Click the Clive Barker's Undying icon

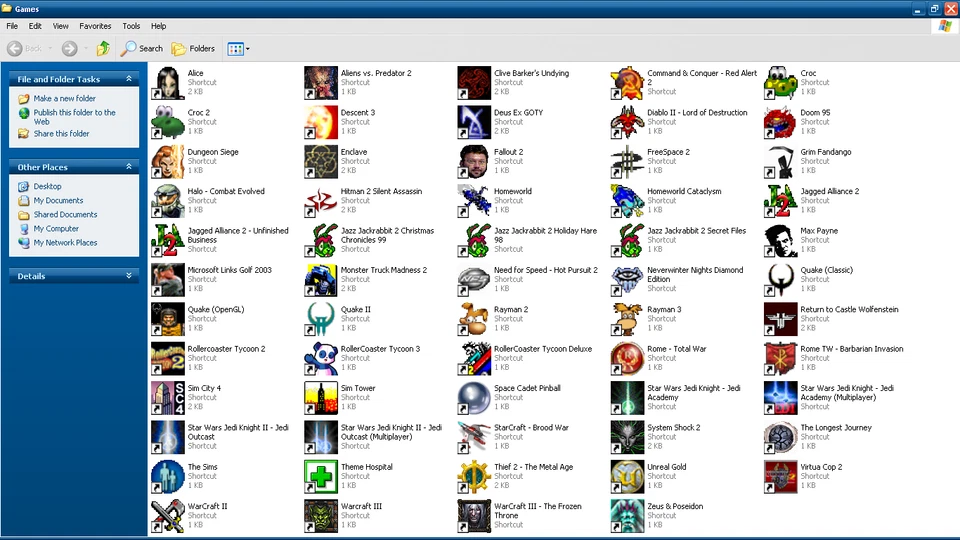pyautogui.click(x=474, y=83)
